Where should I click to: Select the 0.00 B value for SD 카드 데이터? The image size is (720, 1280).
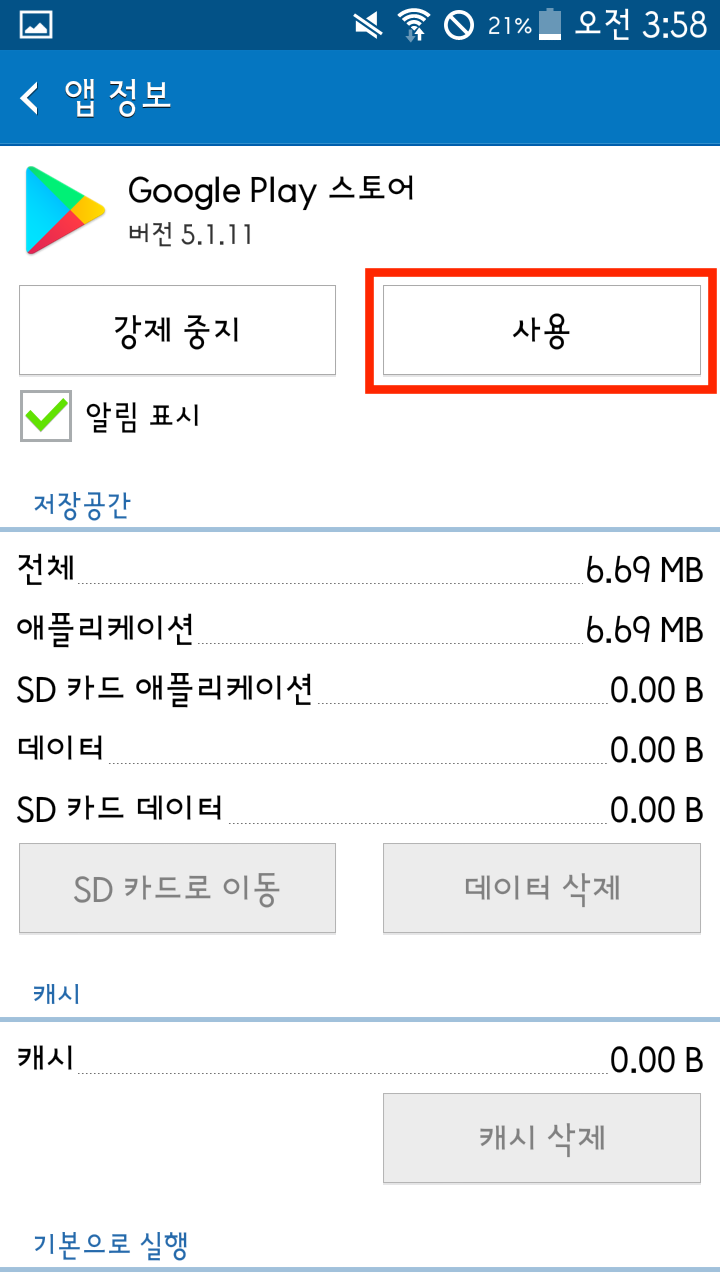point(656,810)
